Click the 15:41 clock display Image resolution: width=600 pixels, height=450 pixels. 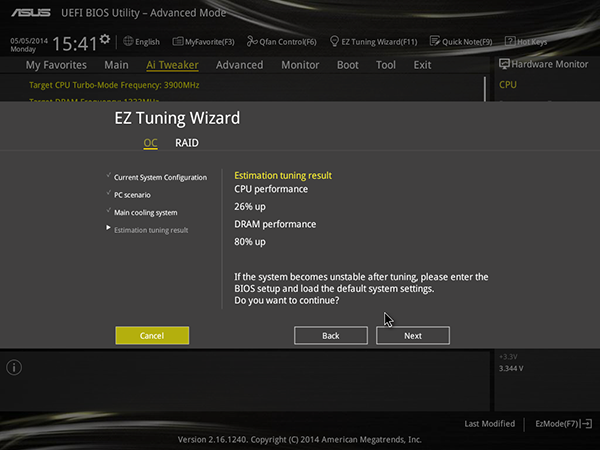[x=75, y=44]
